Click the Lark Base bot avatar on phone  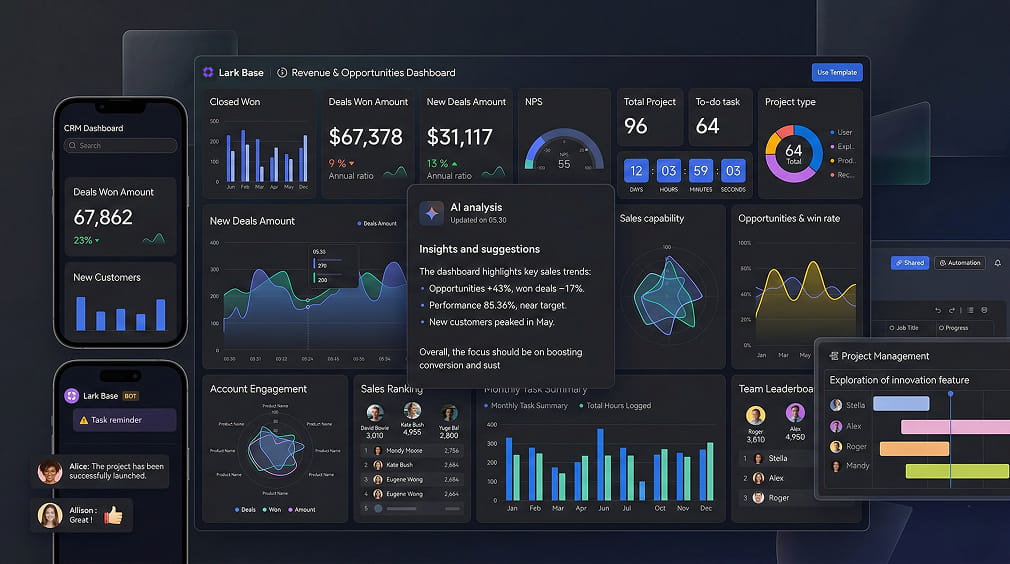pos(71,396)
